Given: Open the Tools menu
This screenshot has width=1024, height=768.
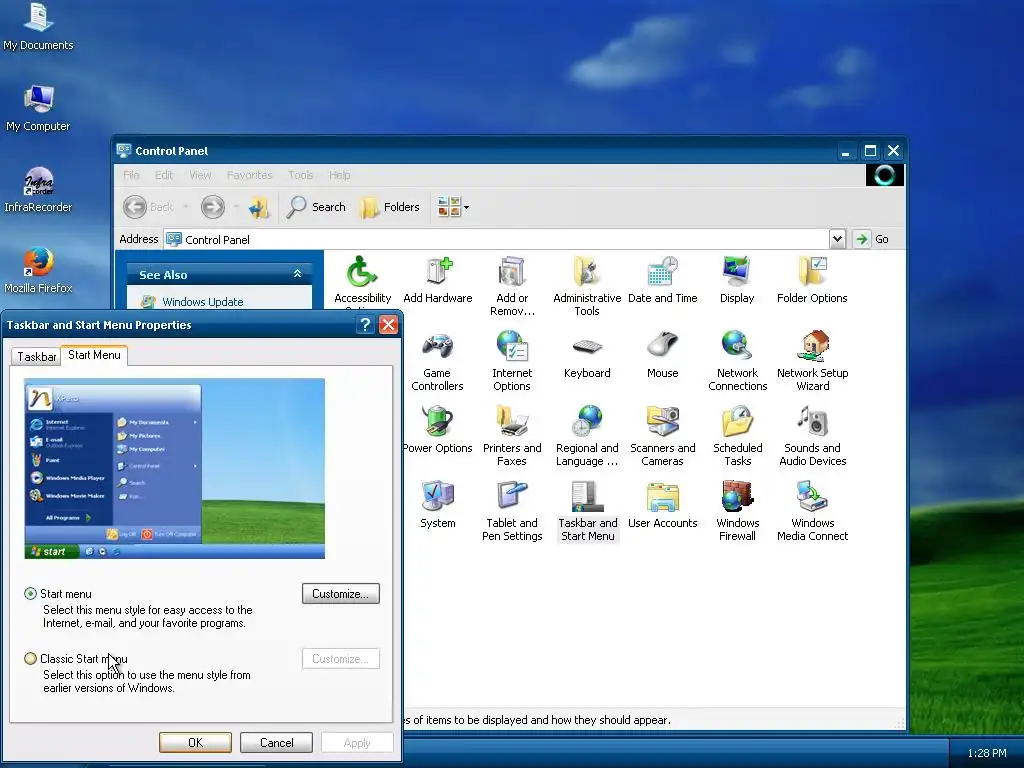Looking at the screenshot, I should 300,175.
